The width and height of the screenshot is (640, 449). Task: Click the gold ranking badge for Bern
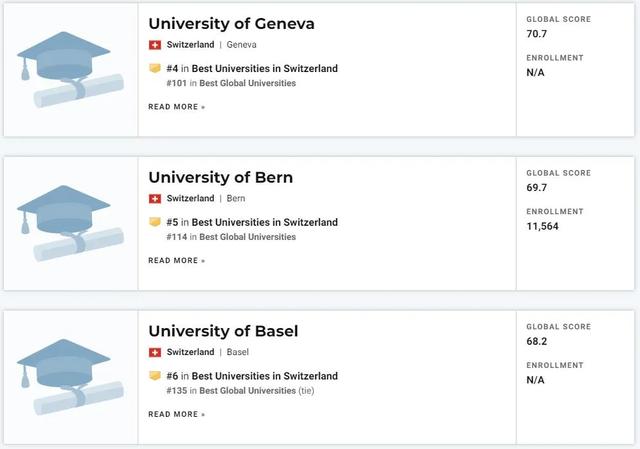click(155, 222)
